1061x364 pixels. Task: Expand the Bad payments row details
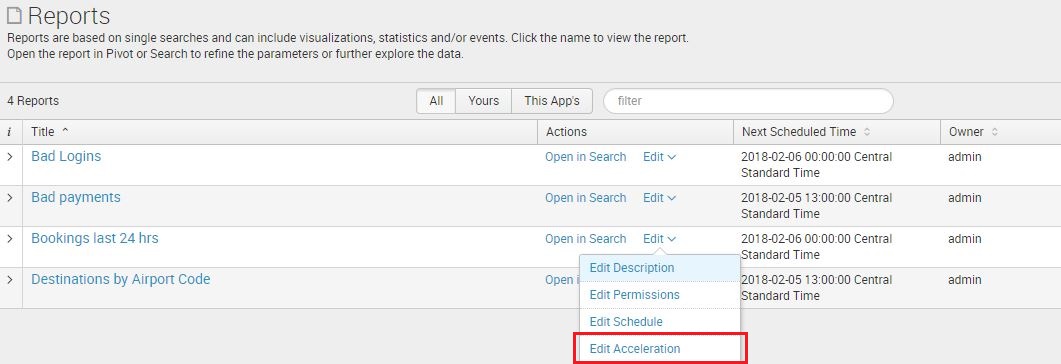pos(9,198)
